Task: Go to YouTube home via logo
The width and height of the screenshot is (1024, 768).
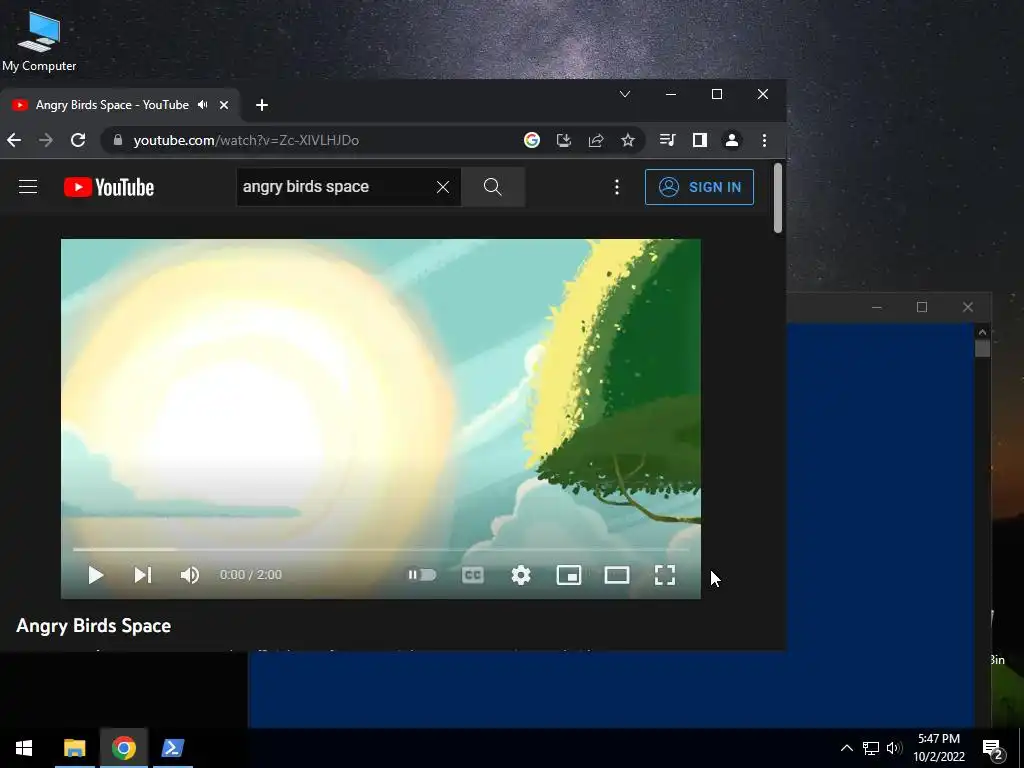Action: point(109,187)
